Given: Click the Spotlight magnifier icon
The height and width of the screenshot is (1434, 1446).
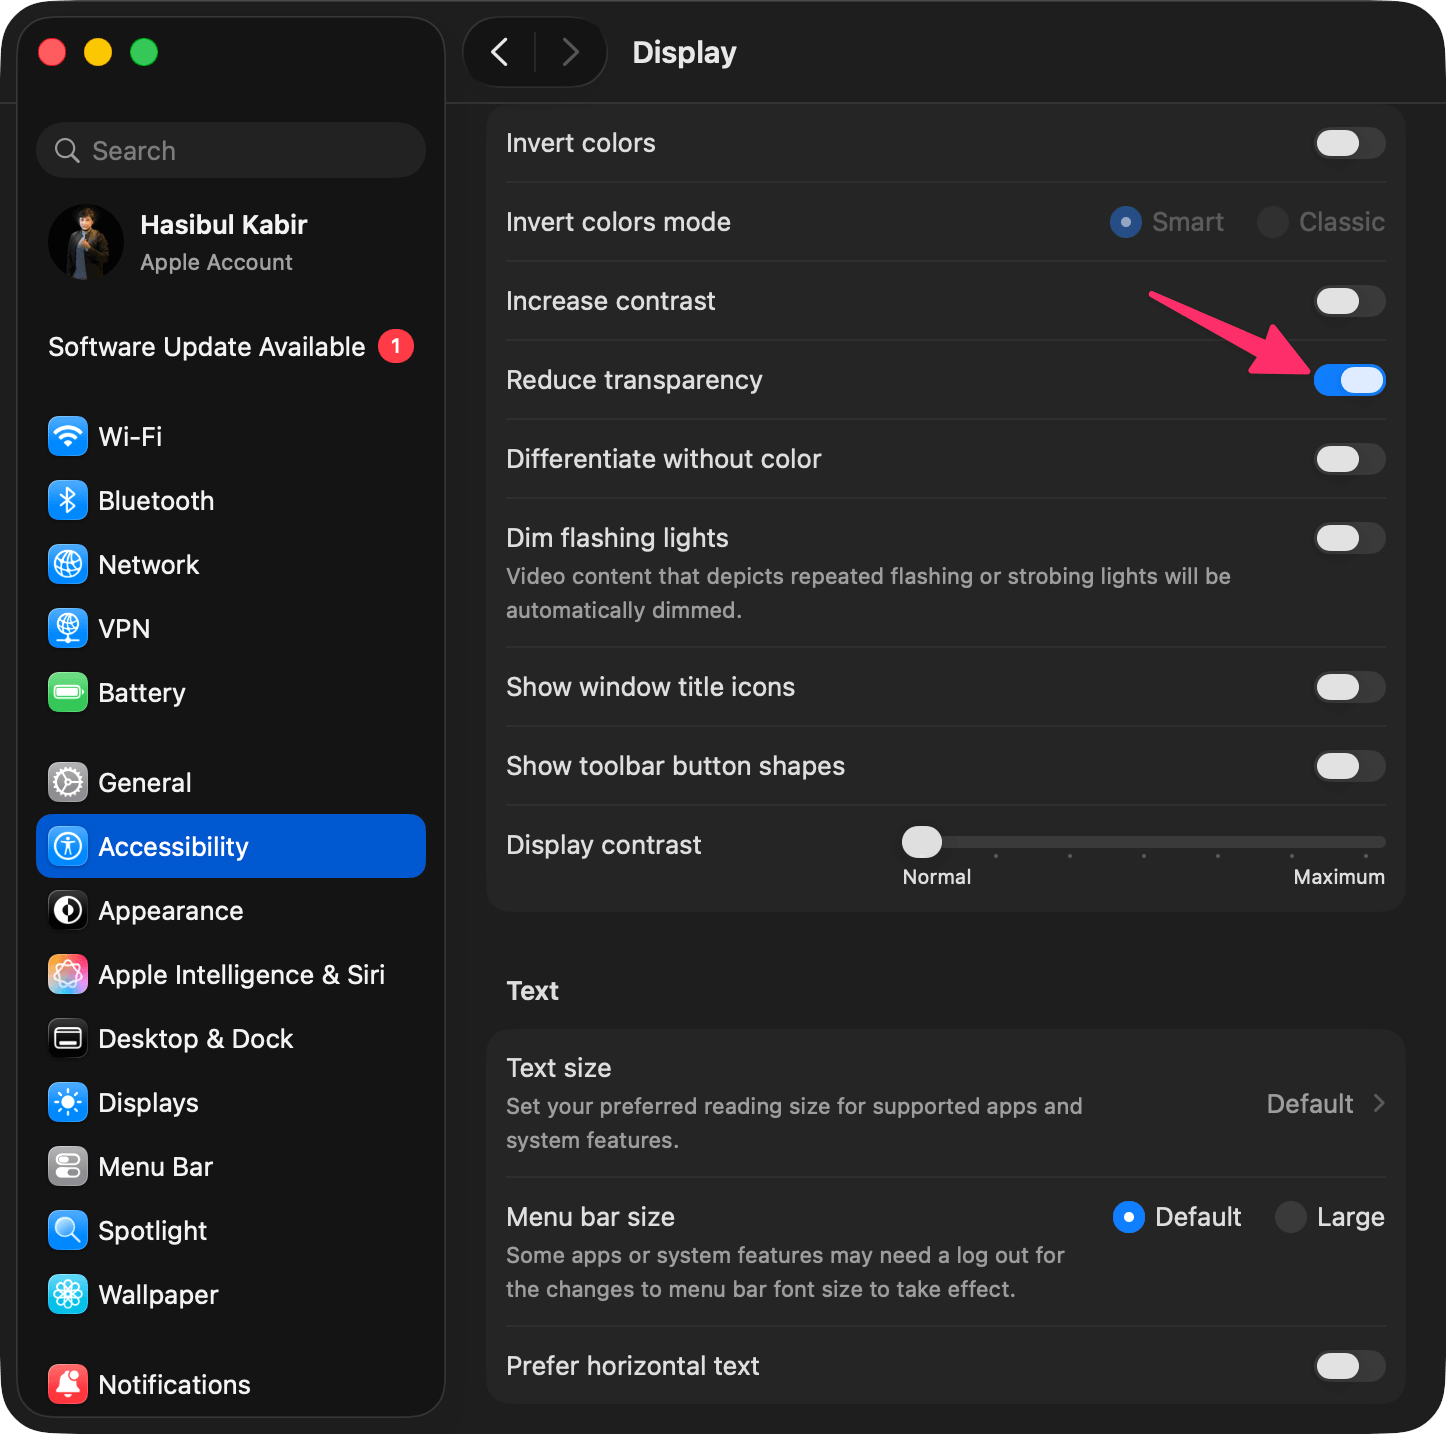Looking at the screenshot, I should (68, 1230).
